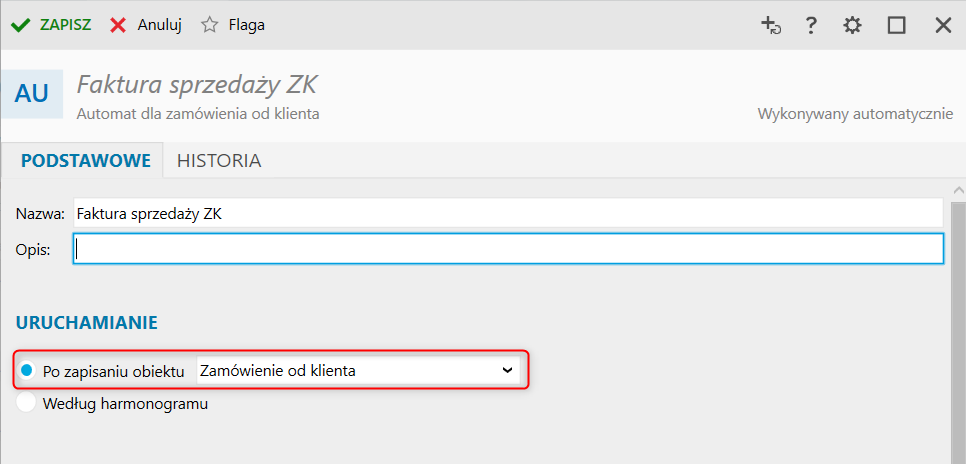Click the green ZAPISZ checkmark icon
Image resolution: width=966 pixels, height=464 pixels.
click(21, 25)
